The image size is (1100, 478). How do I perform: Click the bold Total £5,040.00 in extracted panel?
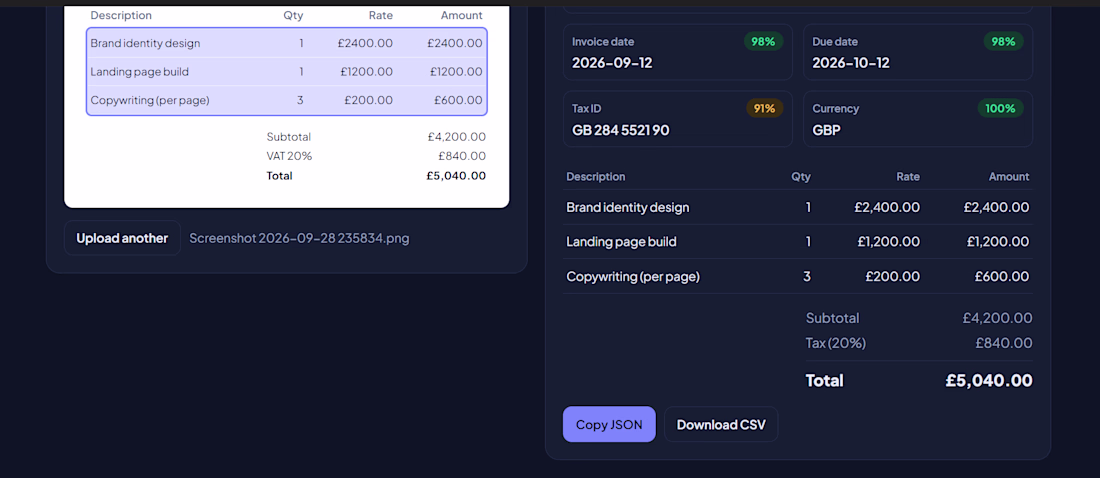tap(988, 380)
